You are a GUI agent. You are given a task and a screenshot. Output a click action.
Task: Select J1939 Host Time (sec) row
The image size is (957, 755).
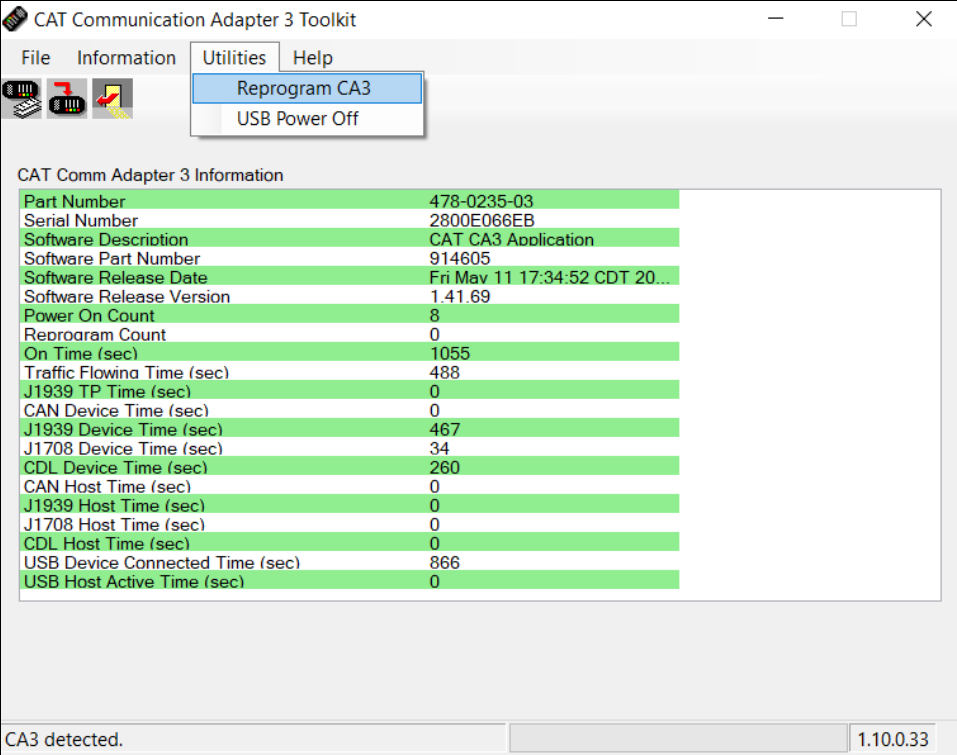pos(350,504)
